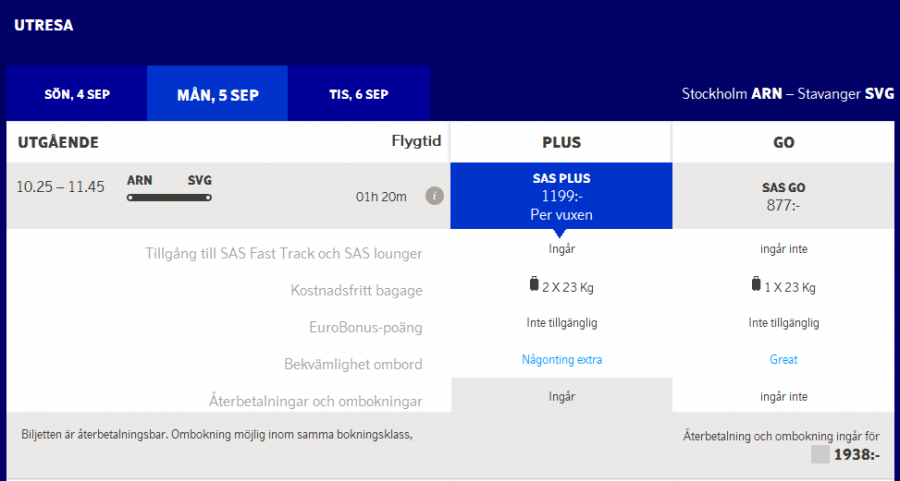Switch to the SÖN, 4 SEP date tab
Screen dimensions: 900x481
[77, 95]
